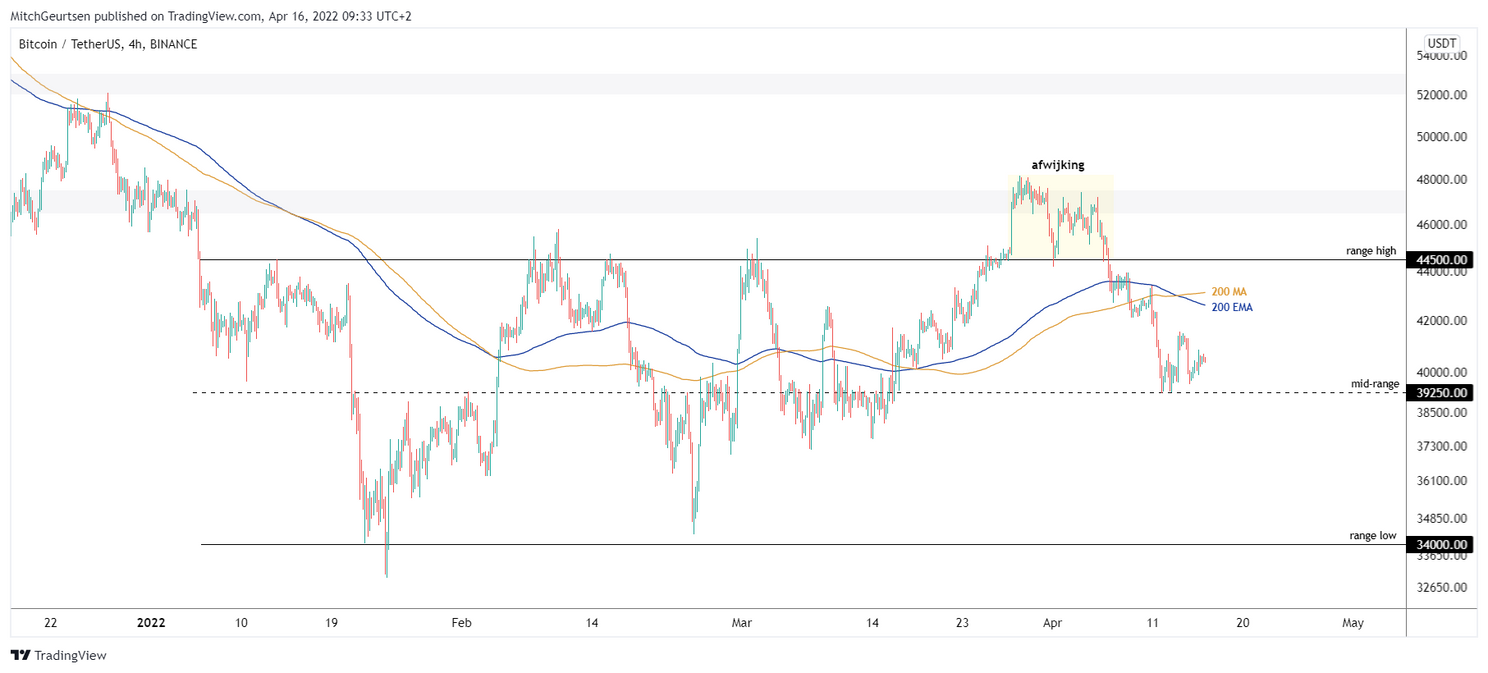The height and width of the screenshot is (673, 1488).
Task: Click the 'Feb' label on time axis
Action: click(x=461, y=623)
